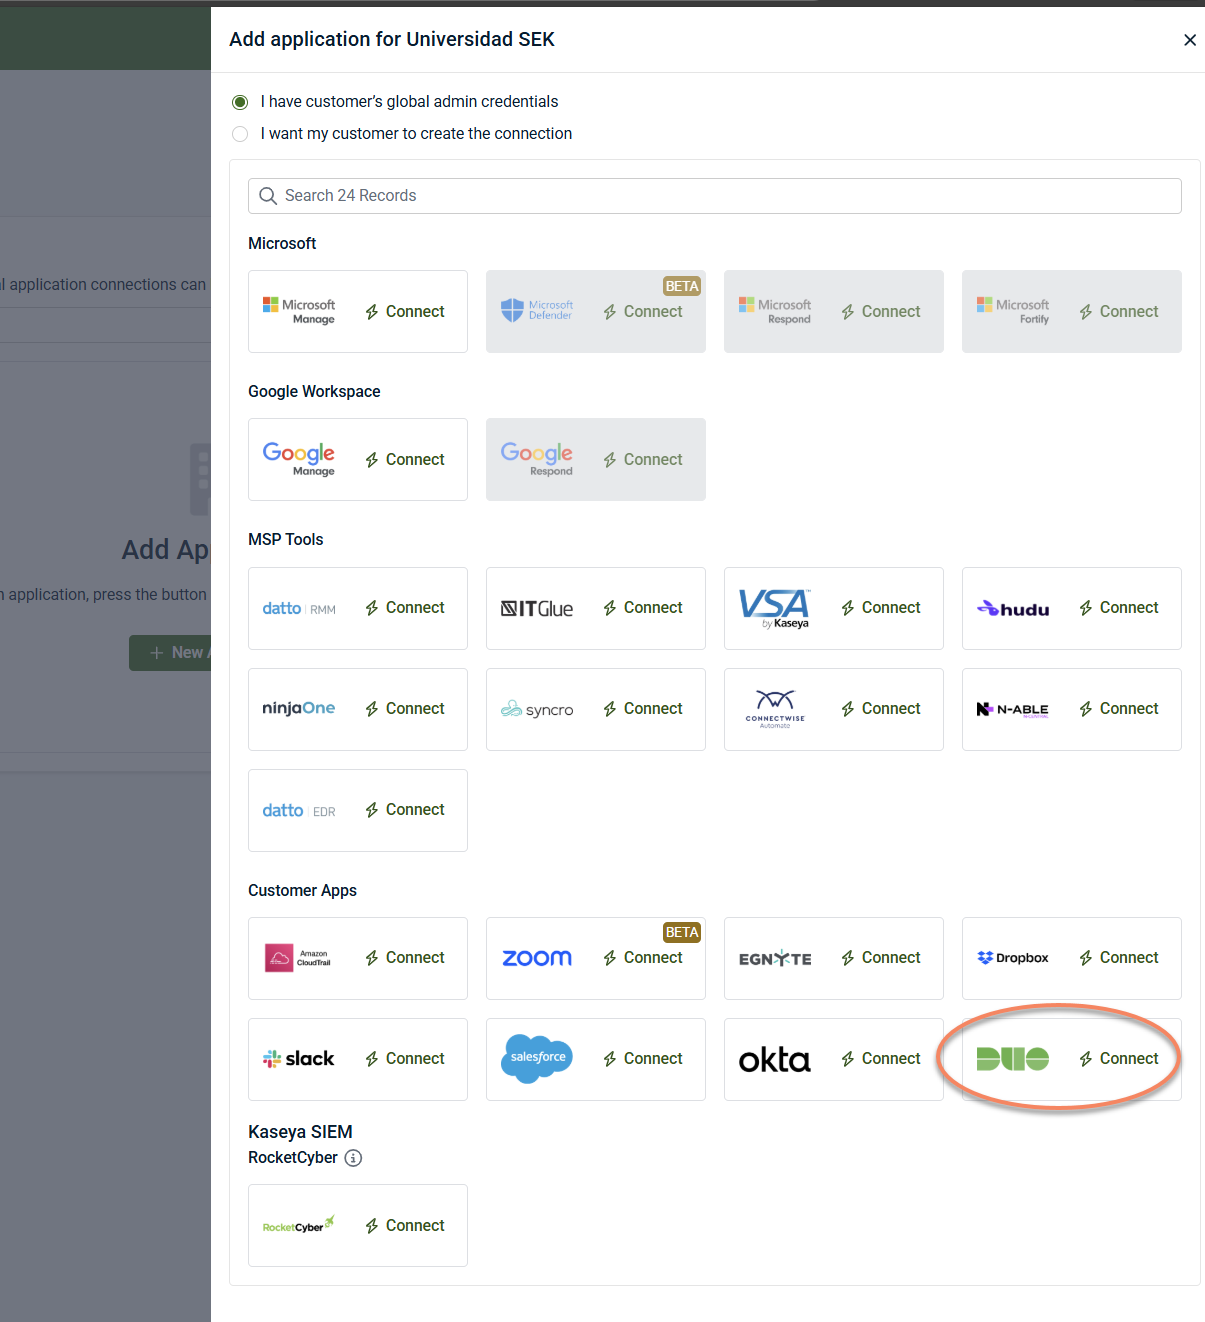Viewport: 1205px width, 1322px height.
Task: Connect the IT Glue application
Action: click(643, 608)
